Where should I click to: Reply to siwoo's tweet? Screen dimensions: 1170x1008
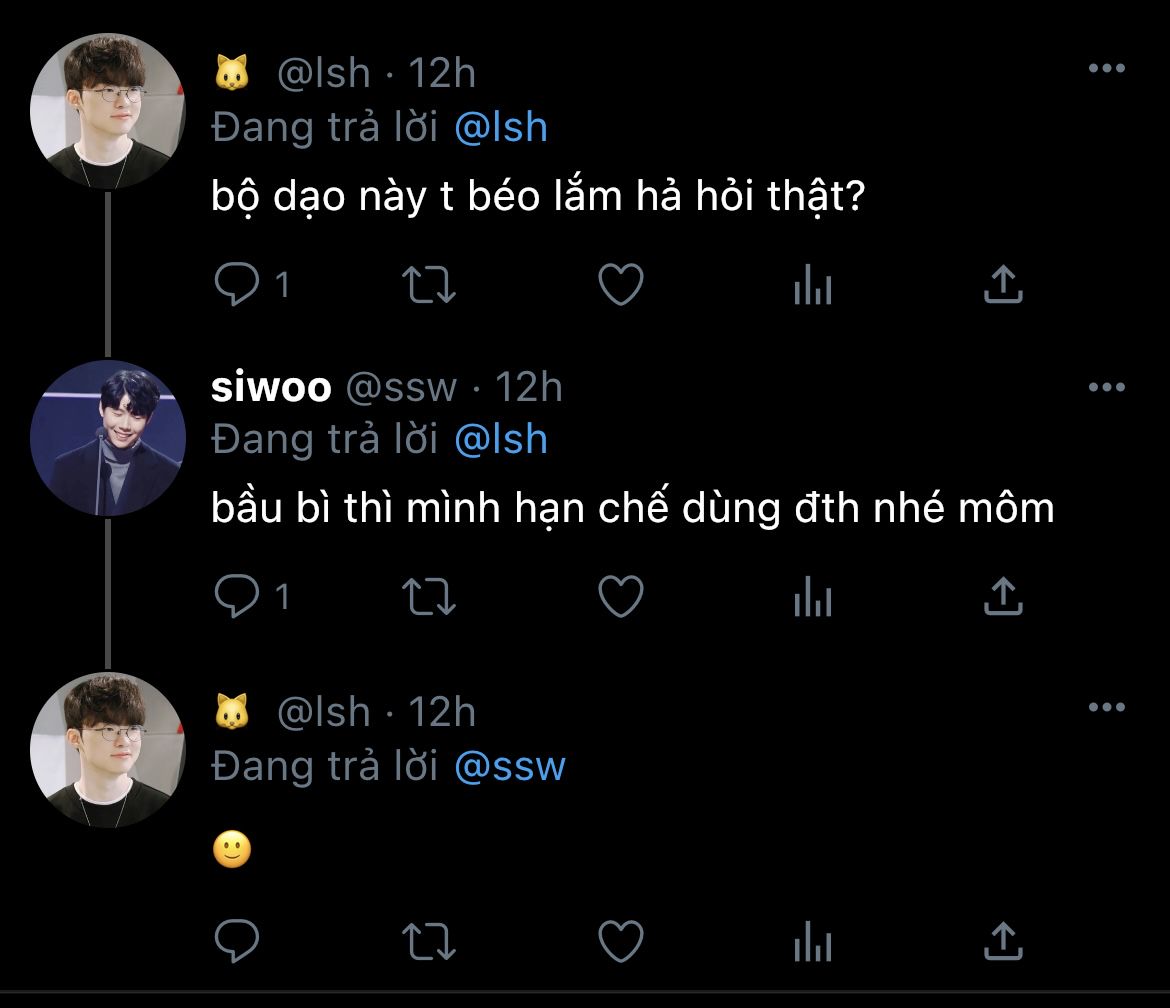237,597
